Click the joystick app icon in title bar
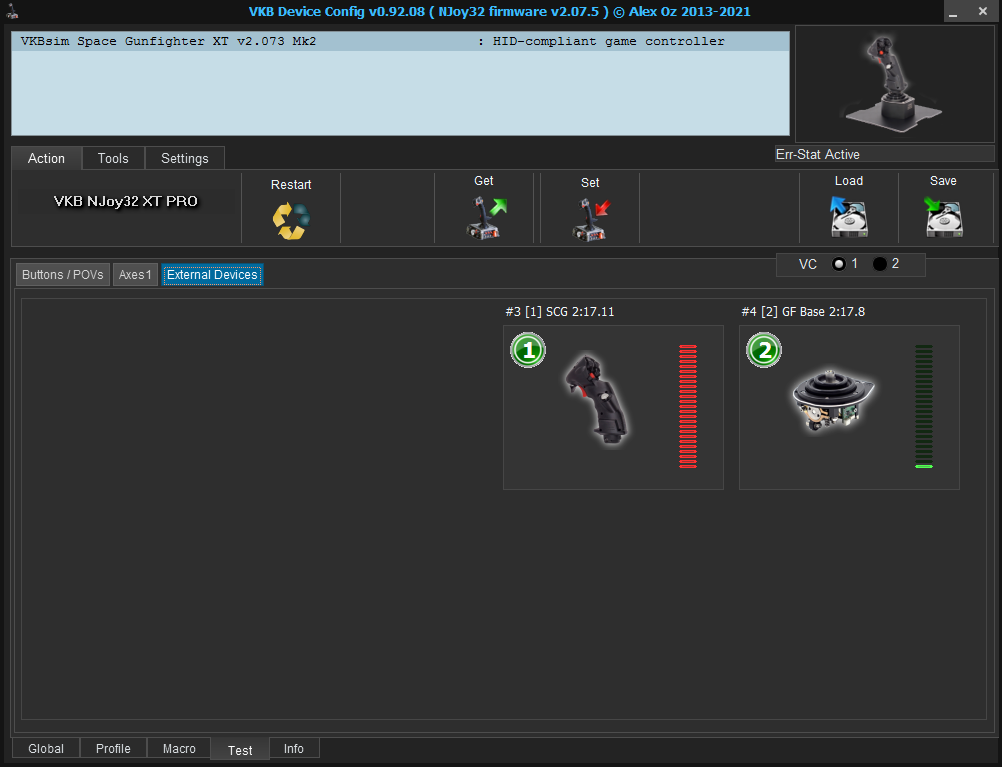 11,11
